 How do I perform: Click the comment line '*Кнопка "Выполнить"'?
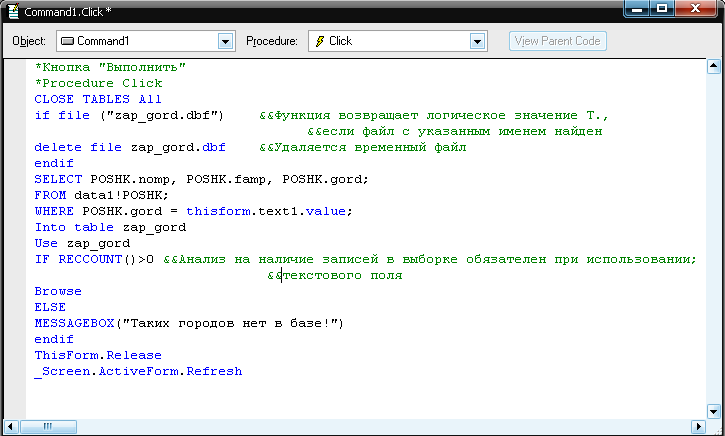point(110,67)
